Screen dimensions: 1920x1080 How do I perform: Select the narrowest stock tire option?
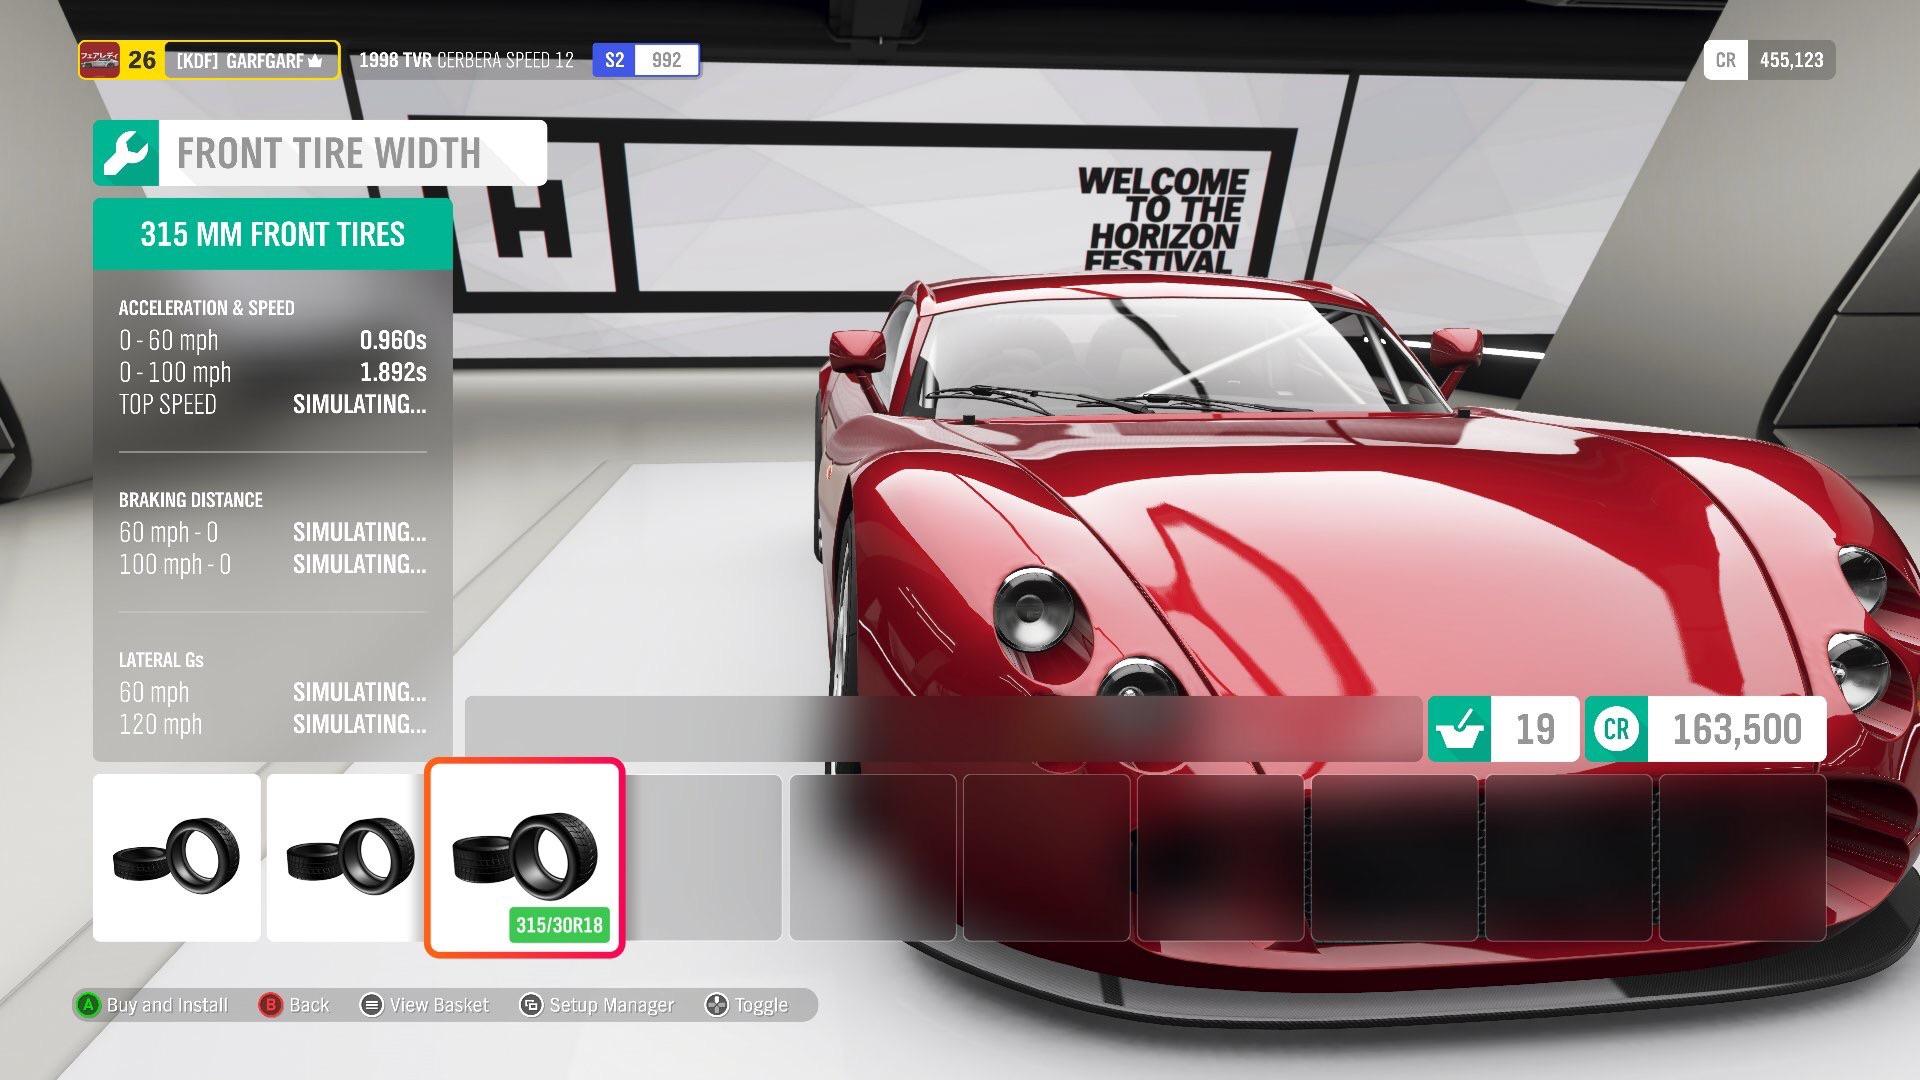point(176,857)
